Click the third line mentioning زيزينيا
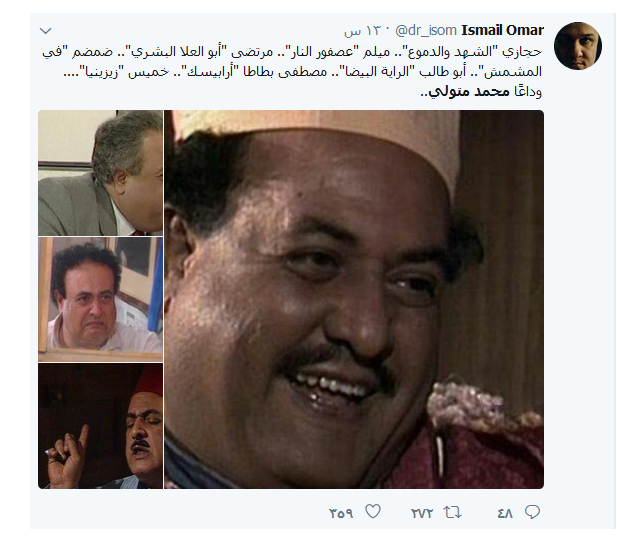The image size is (617, 536). (303, 72)
